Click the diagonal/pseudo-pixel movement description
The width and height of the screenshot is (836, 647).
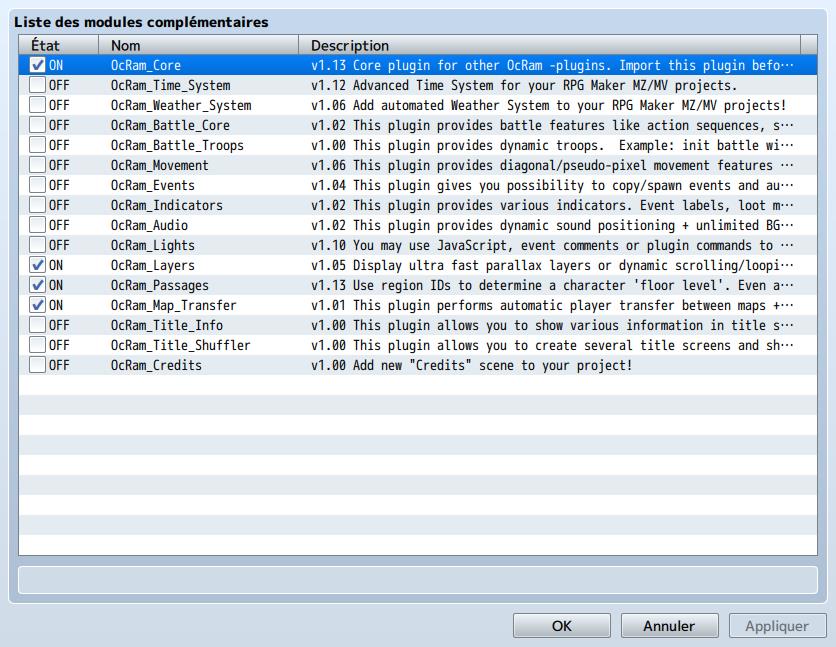552,165
